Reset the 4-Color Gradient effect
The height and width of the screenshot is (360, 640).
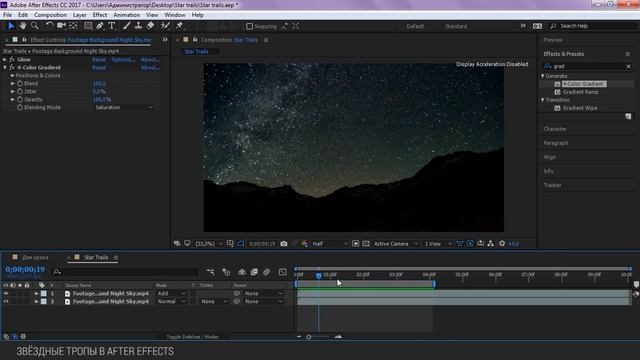point(99,67)
